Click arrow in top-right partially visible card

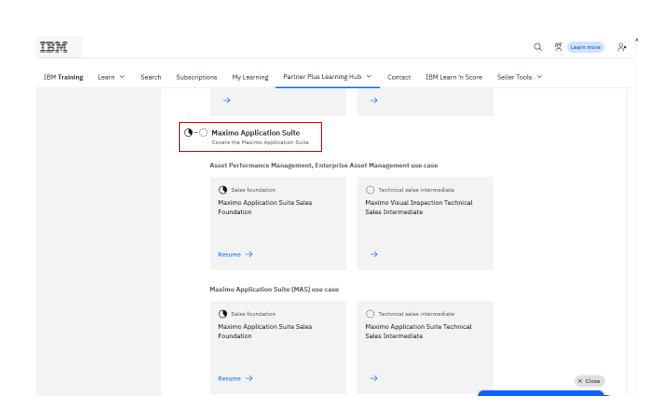tap(374, 100)
